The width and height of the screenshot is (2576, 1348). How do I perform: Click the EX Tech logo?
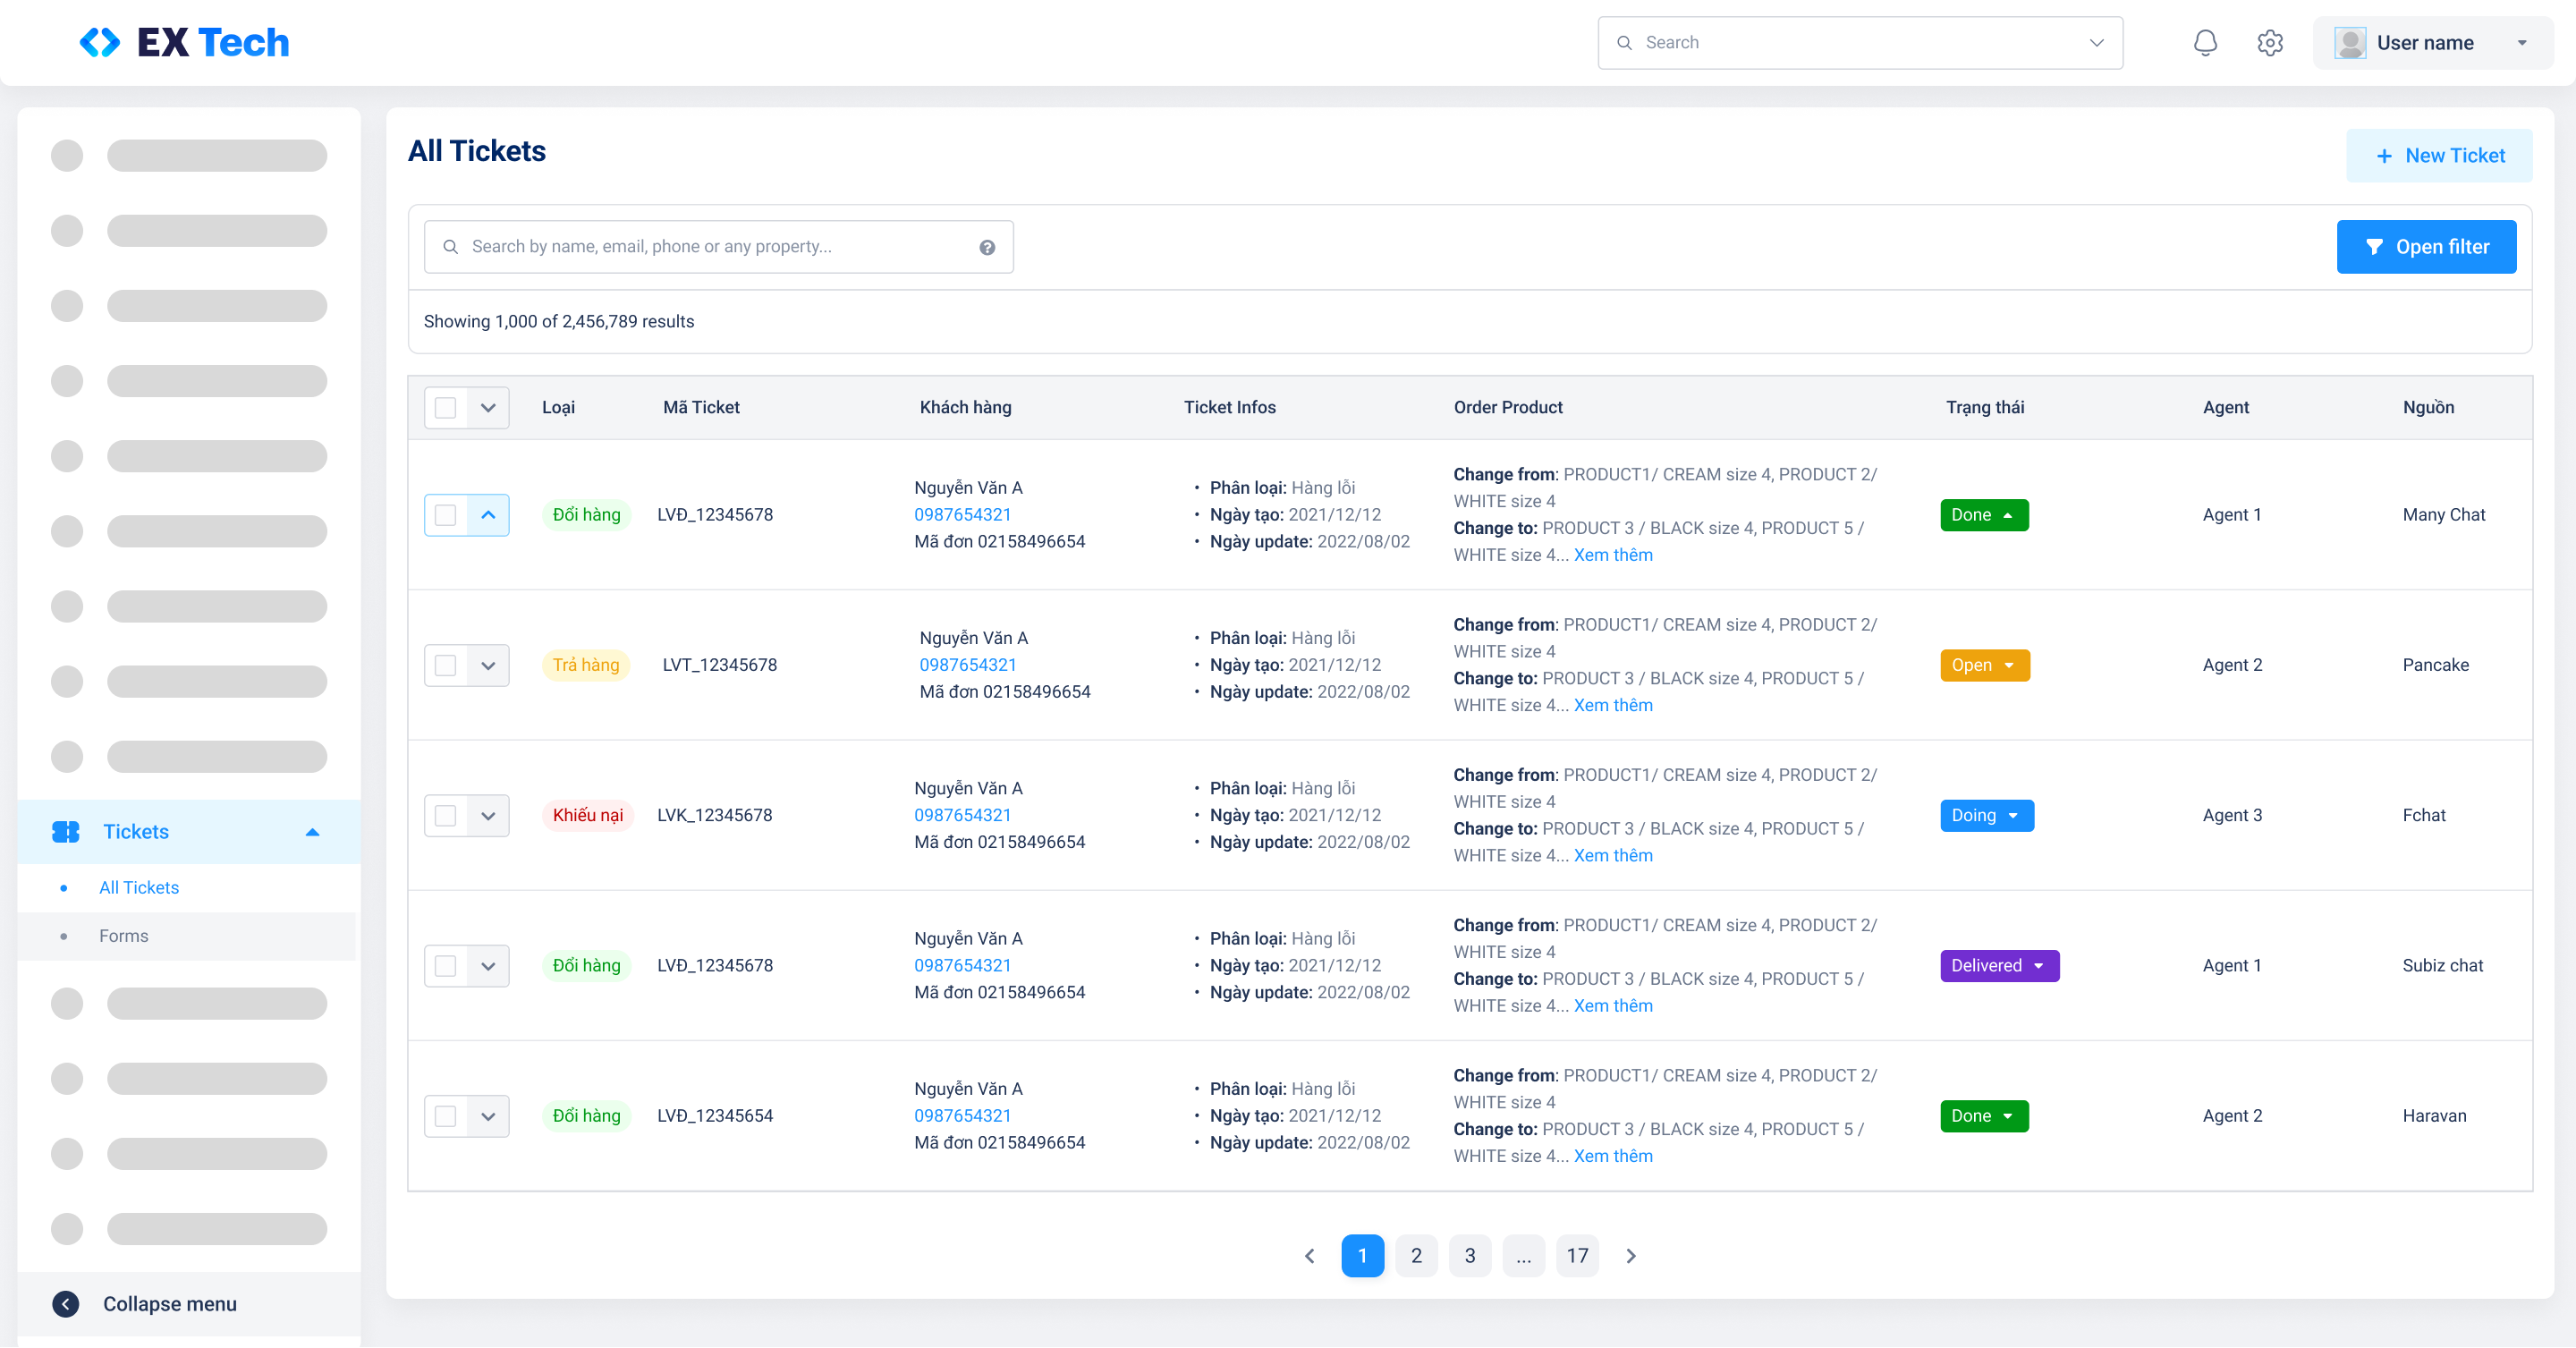click(184, 42)
